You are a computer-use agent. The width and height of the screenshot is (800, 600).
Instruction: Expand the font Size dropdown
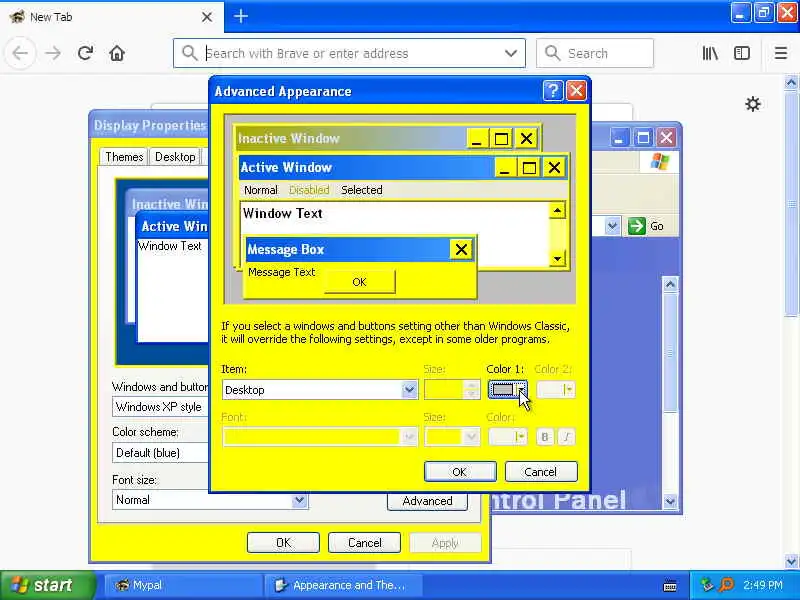(x=470, y=437)
